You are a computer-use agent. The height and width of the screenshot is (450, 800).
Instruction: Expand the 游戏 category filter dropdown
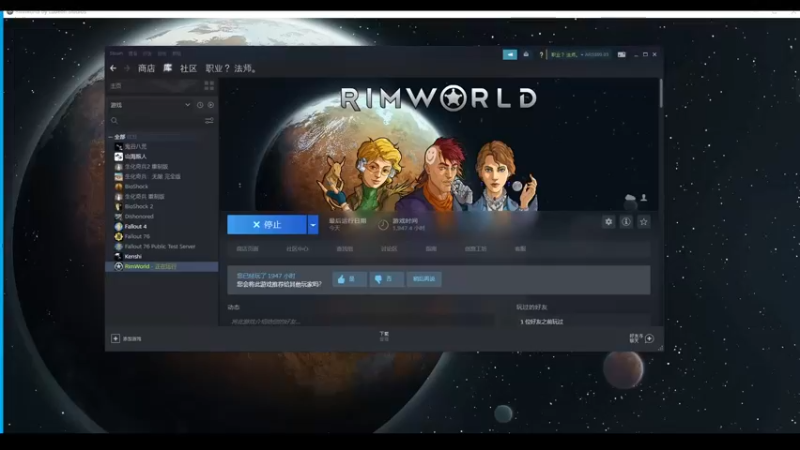tap(187, 105)
